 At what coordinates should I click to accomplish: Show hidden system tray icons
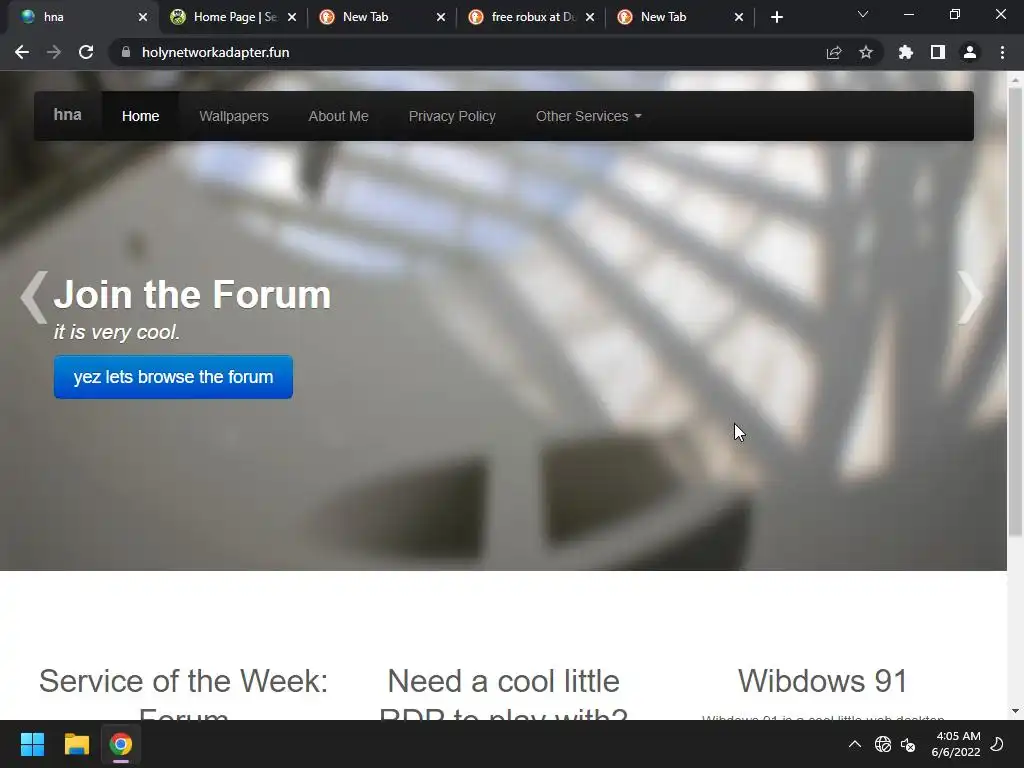point(854,744)
